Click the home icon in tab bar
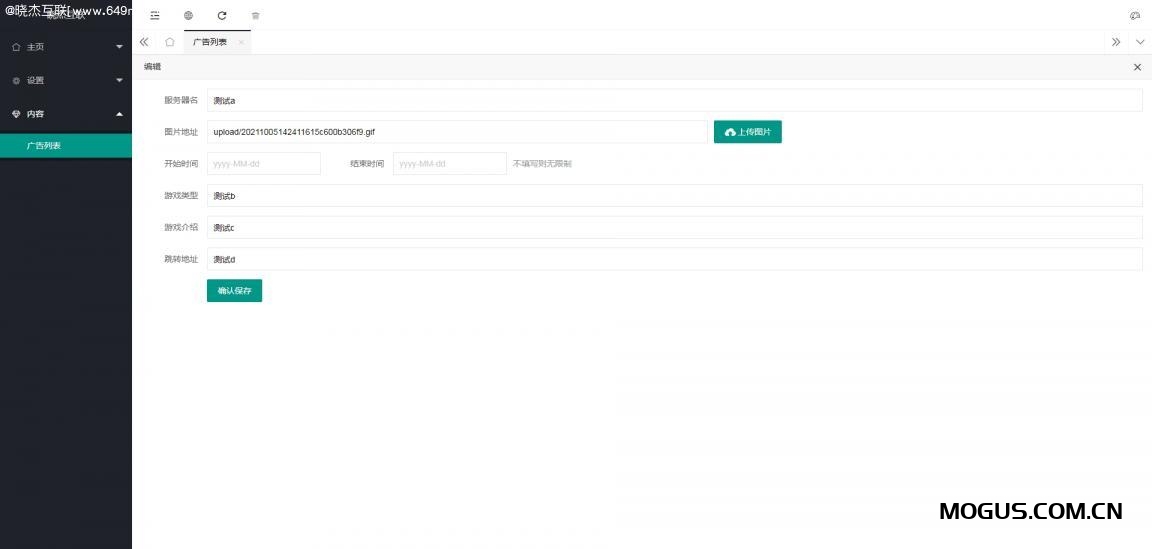This screenshot has width=1152, height=549. 170,42
